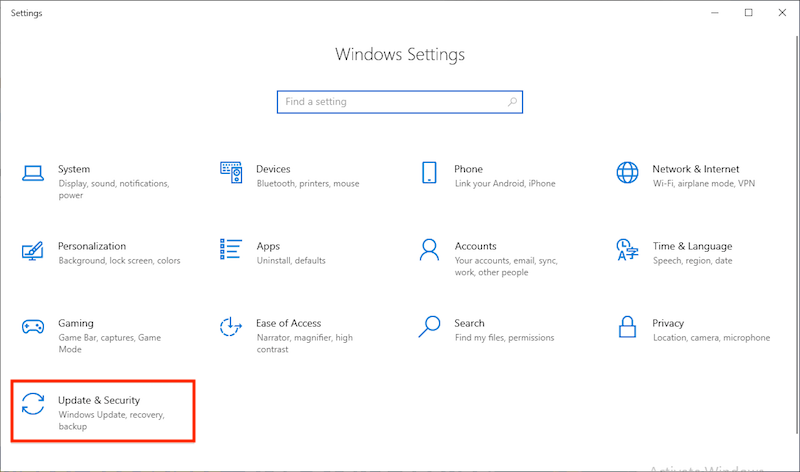Image resolution: width=800 pixels, height=472 pixels.
Task: Click the Gaming controller icon
Action: pos(33,326)
